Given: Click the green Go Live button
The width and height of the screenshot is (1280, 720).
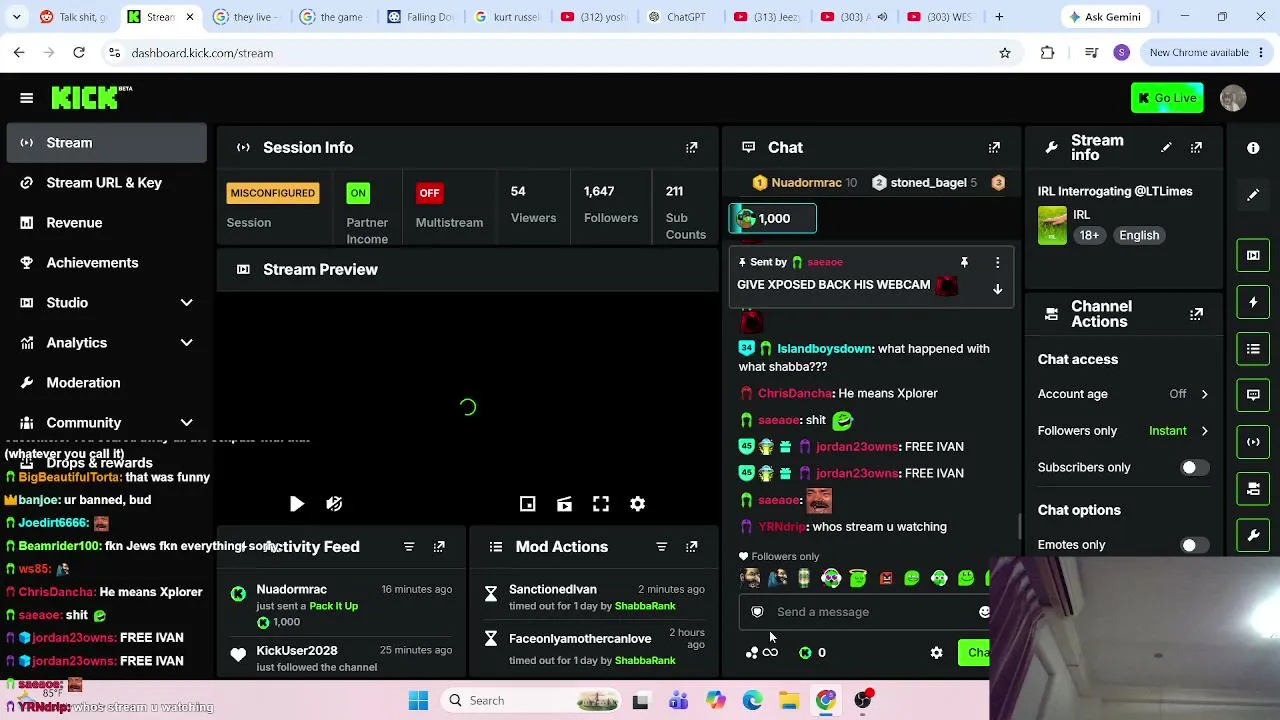Looking at the screenshot, I should (1167, 98).
